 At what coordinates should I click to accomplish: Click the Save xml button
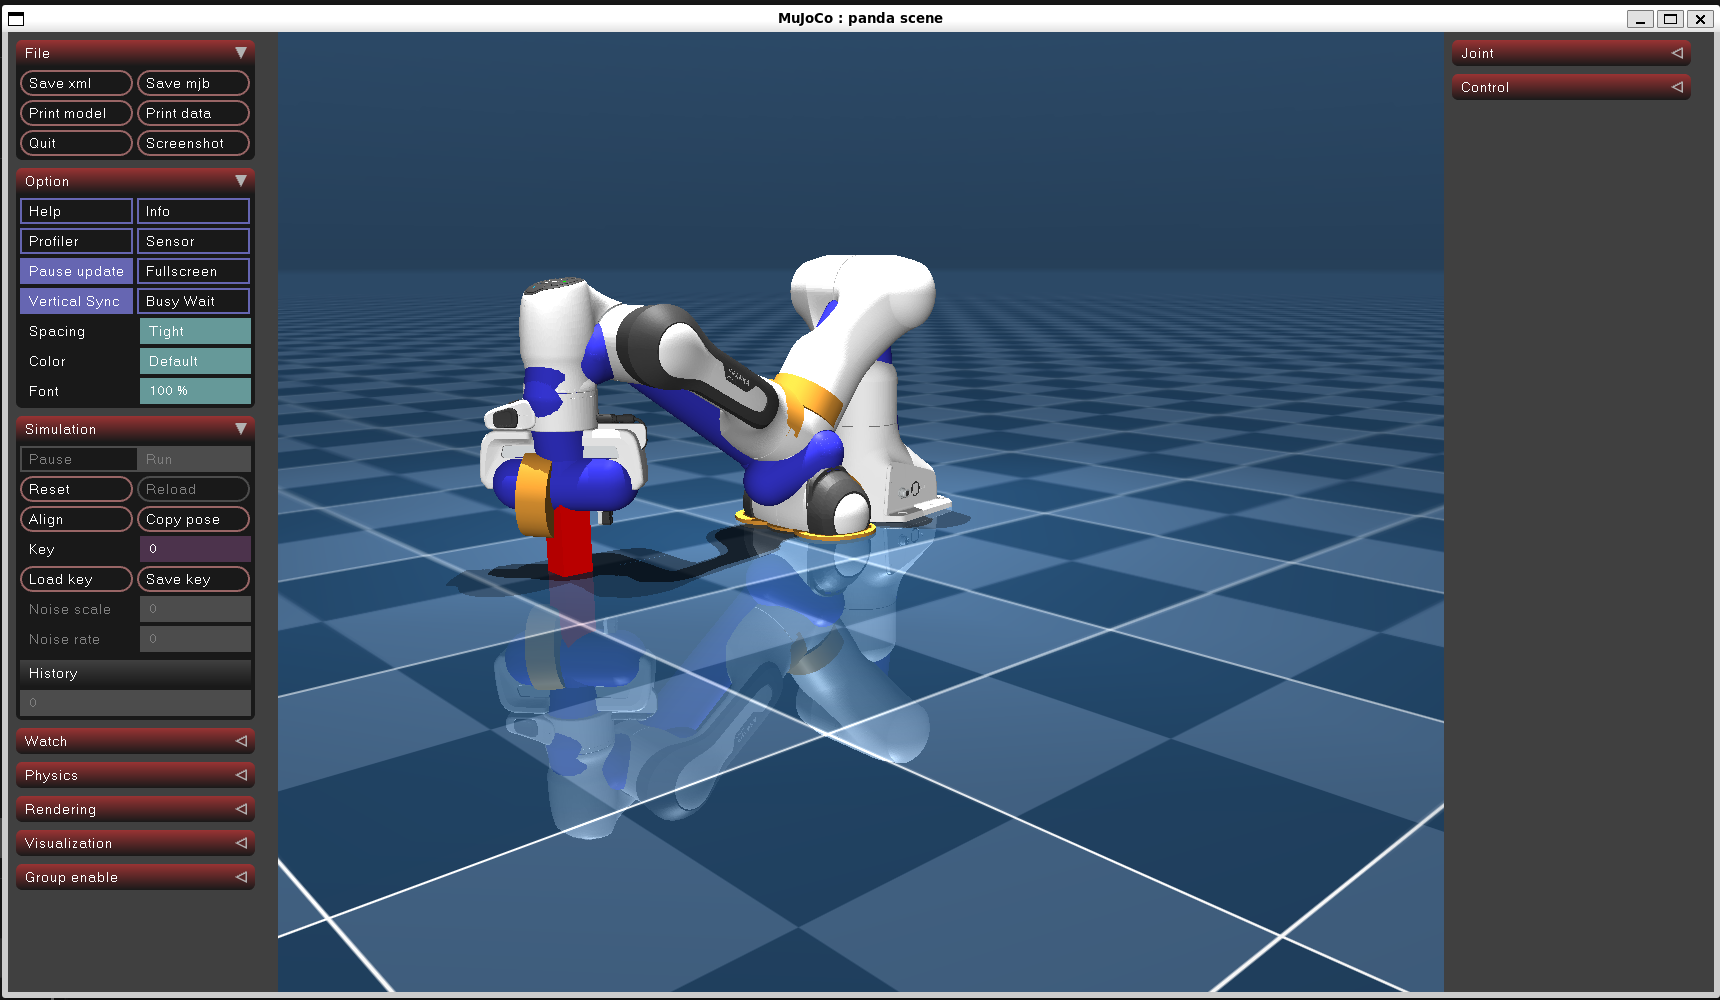coord(76,83)
